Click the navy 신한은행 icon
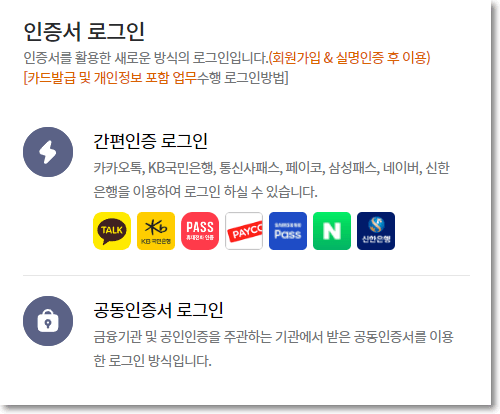The image size is (500, 414). click(376, 231)
